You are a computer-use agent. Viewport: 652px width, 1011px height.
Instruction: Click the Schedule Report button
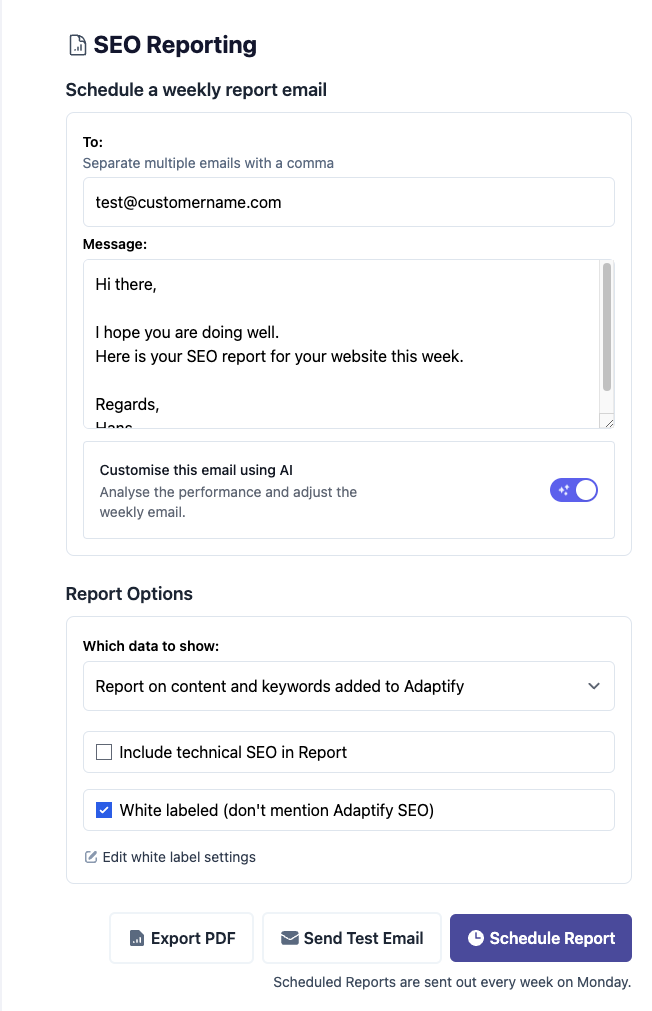[540, 938]
